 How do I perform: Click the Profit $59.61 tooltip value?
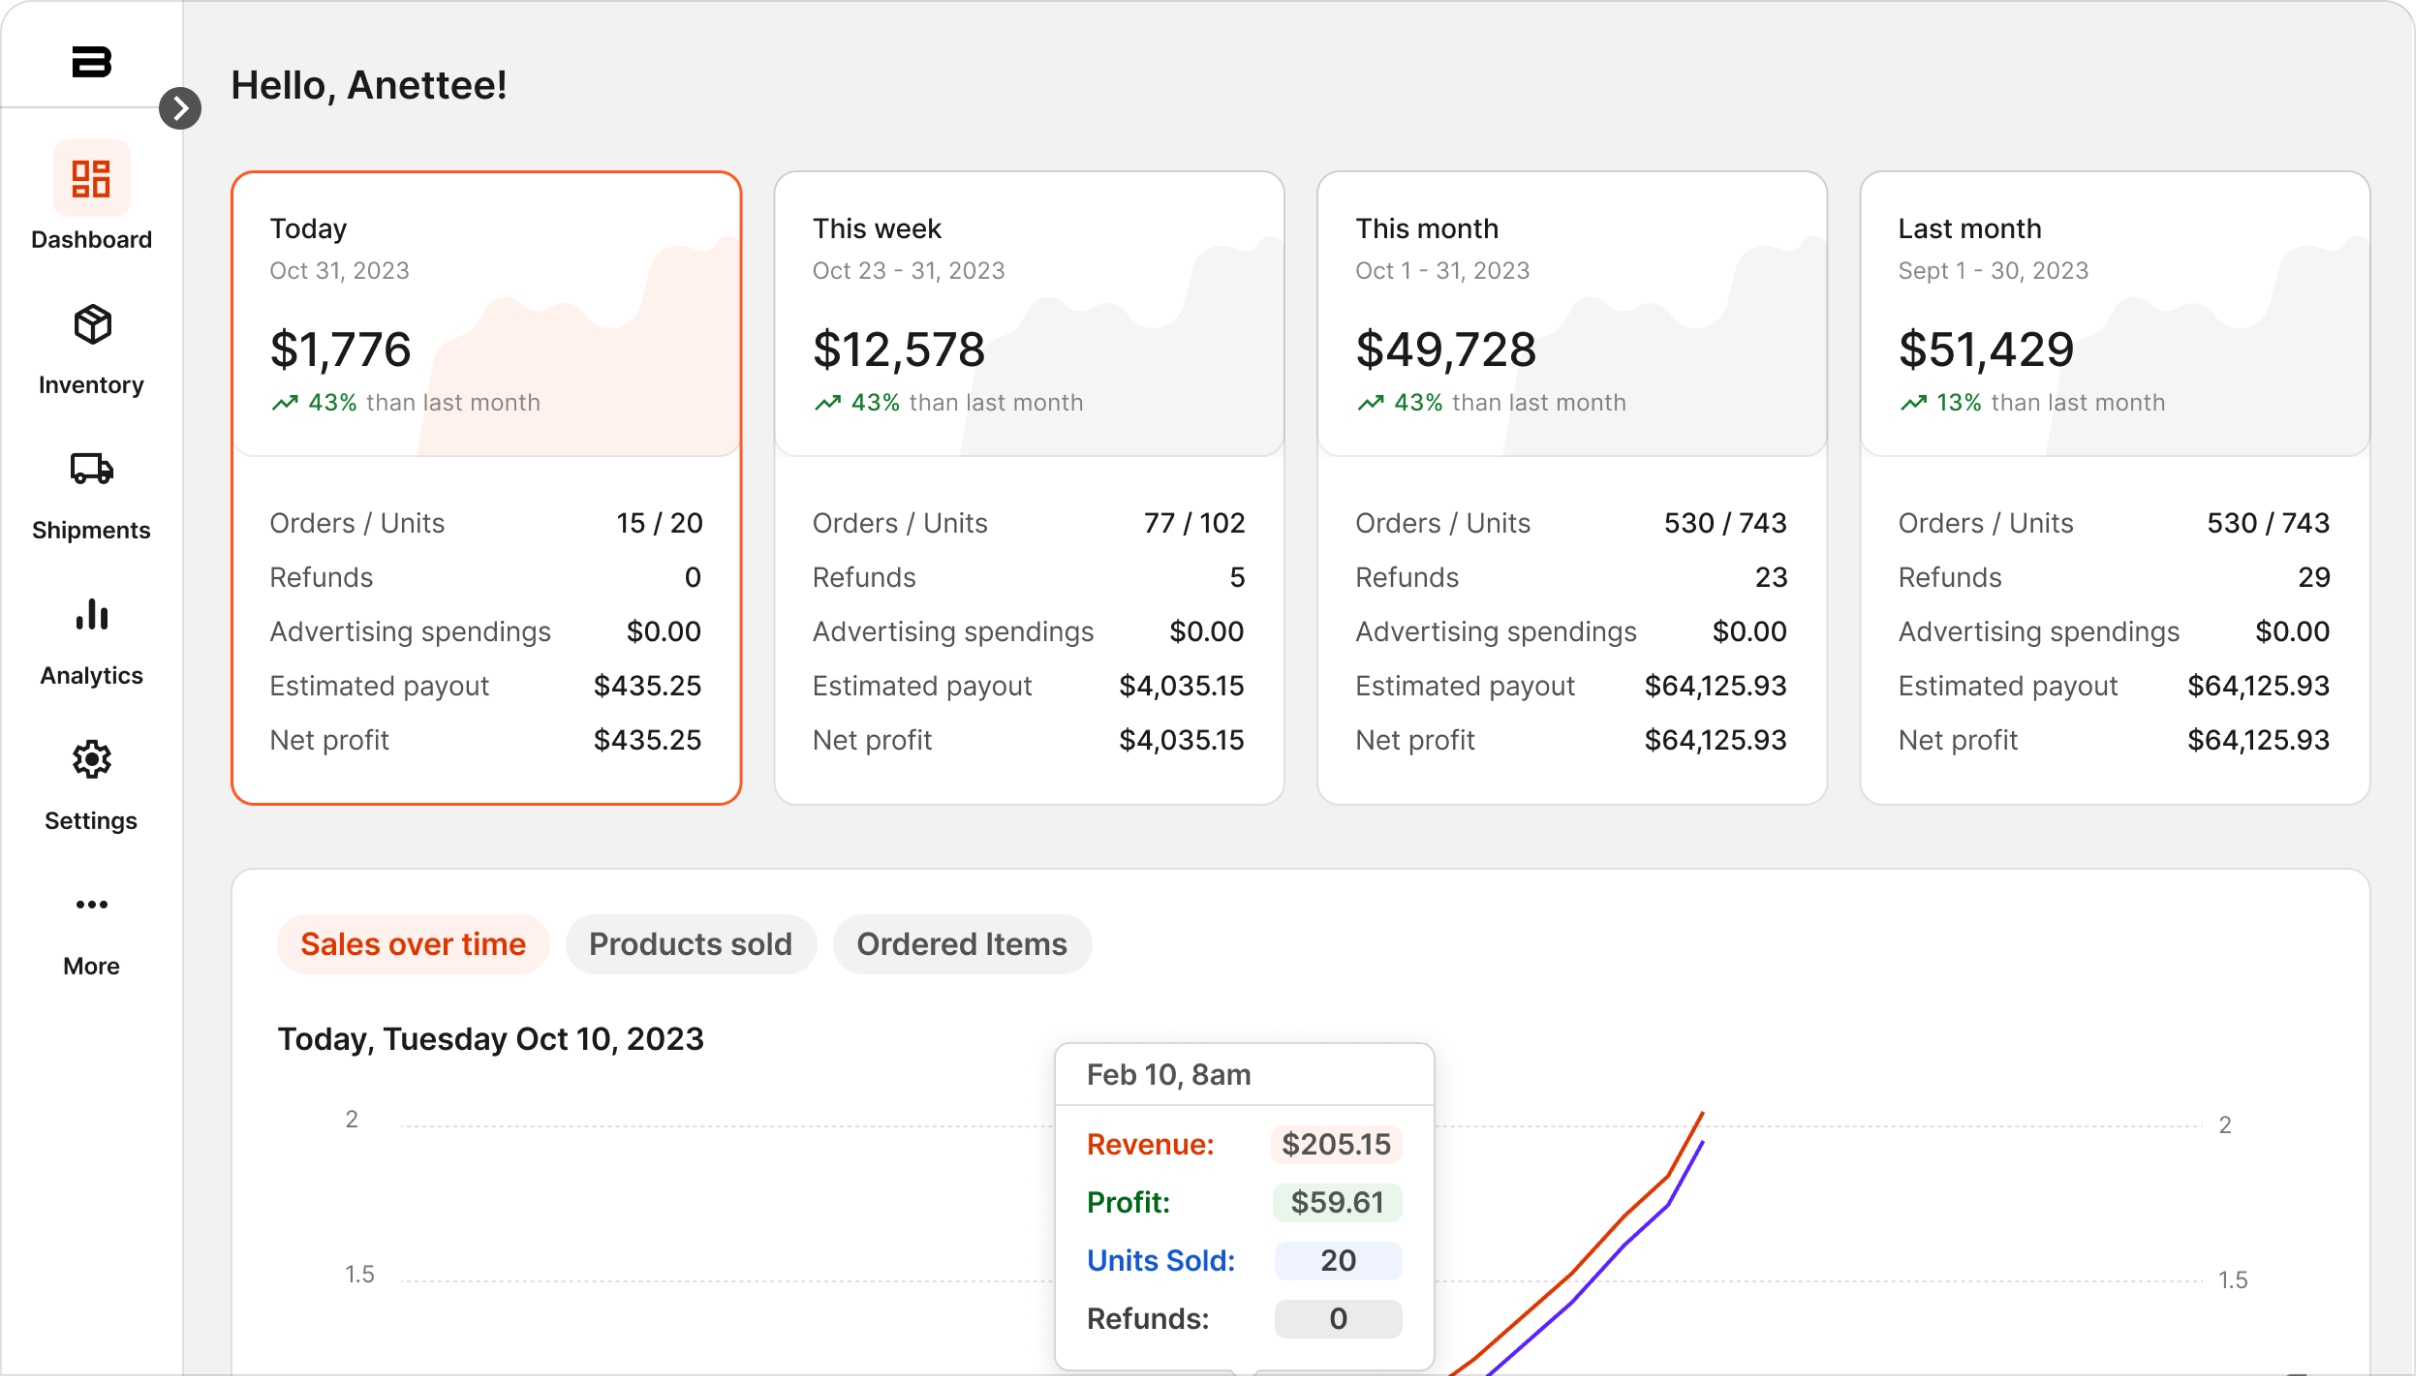(1337, 1202)
